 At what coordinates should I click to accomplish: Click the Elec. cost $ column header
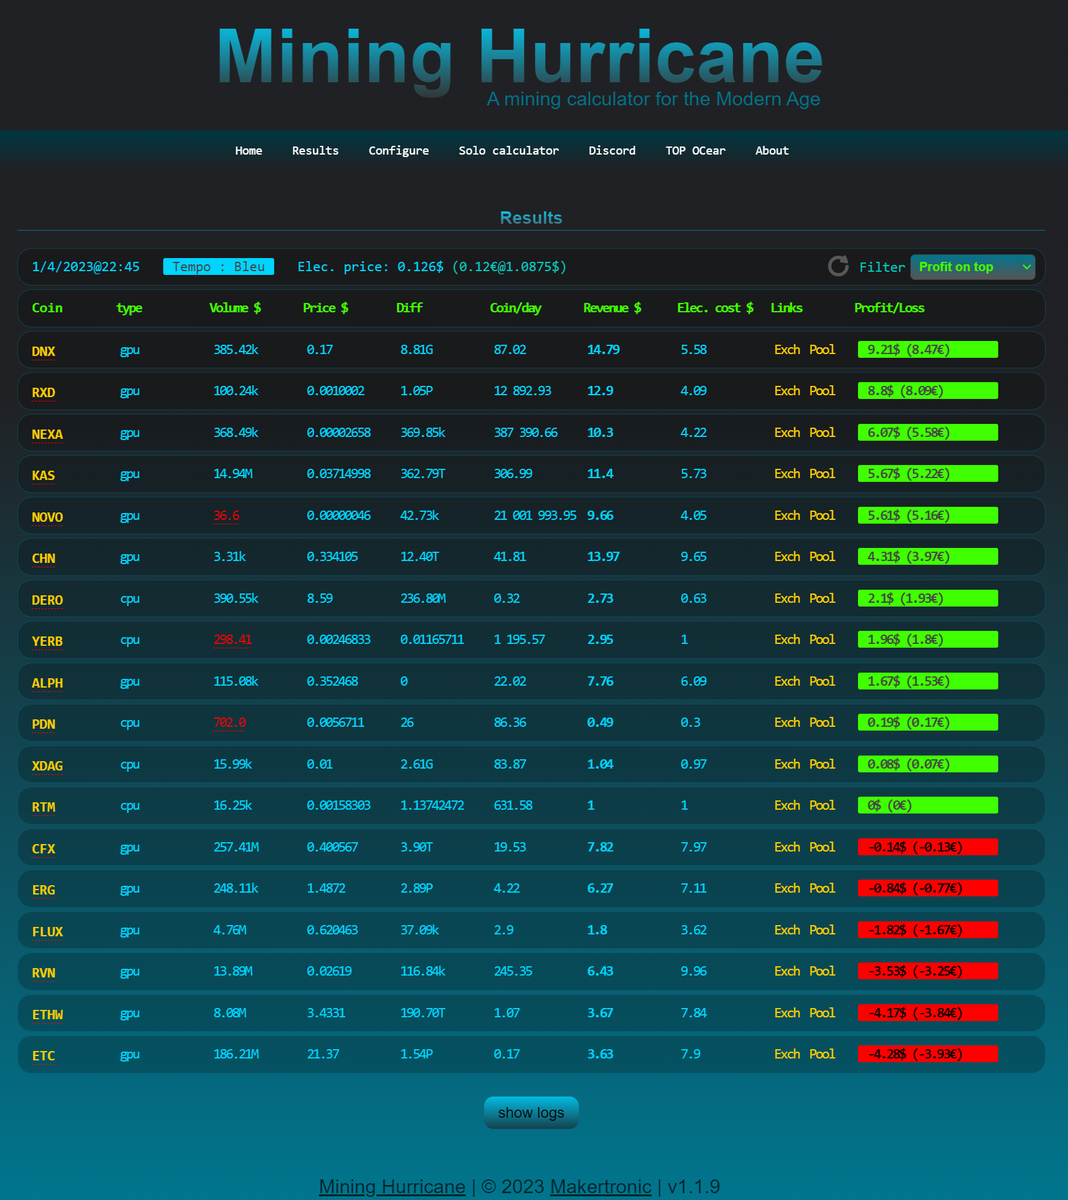(x=715, y=308)
